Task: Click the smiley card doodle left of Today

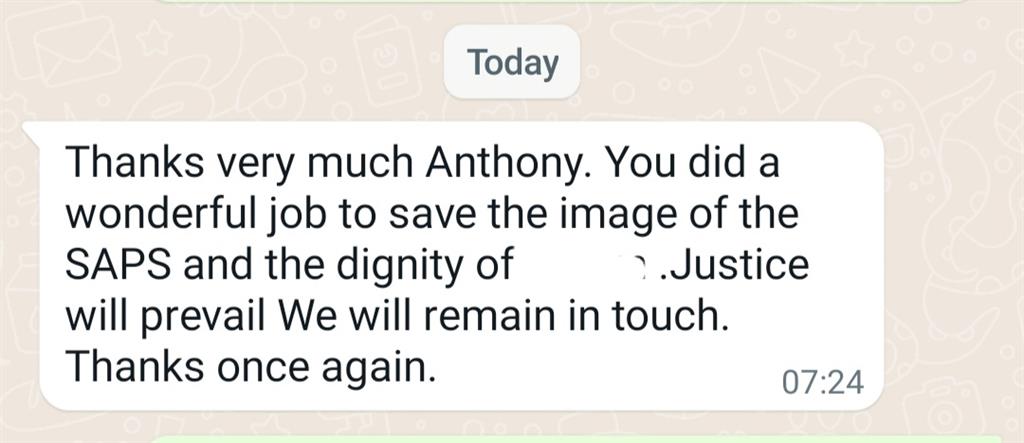Action: pyautogui.click(x=386, y=63)
